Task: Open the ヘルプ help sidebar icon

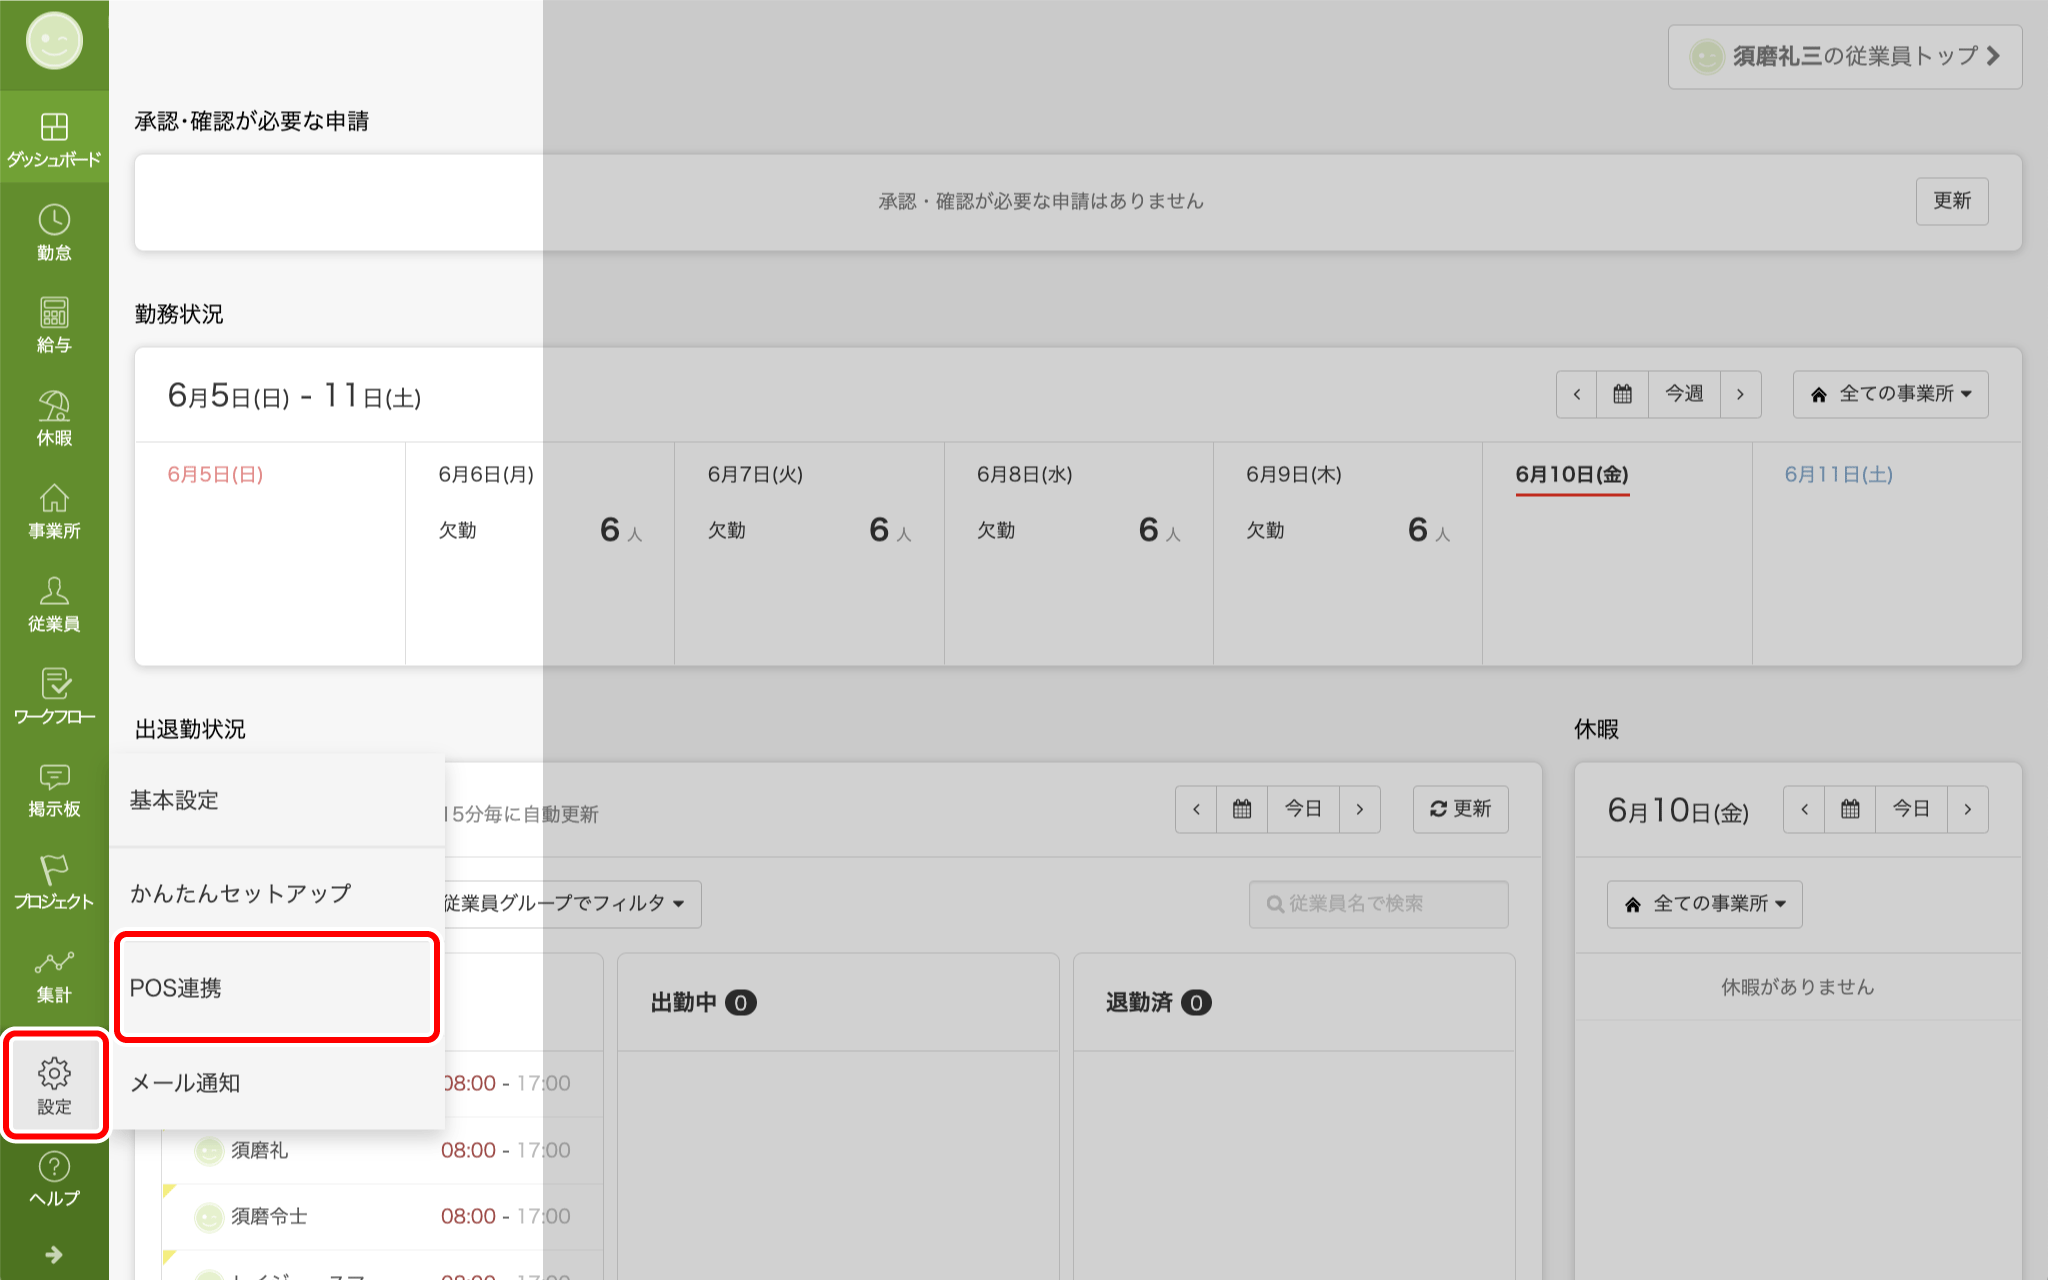Action: [x=54, y=1178]
